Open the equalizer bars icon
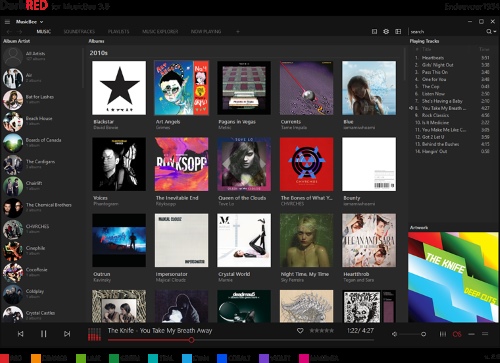 pos(443,334)
